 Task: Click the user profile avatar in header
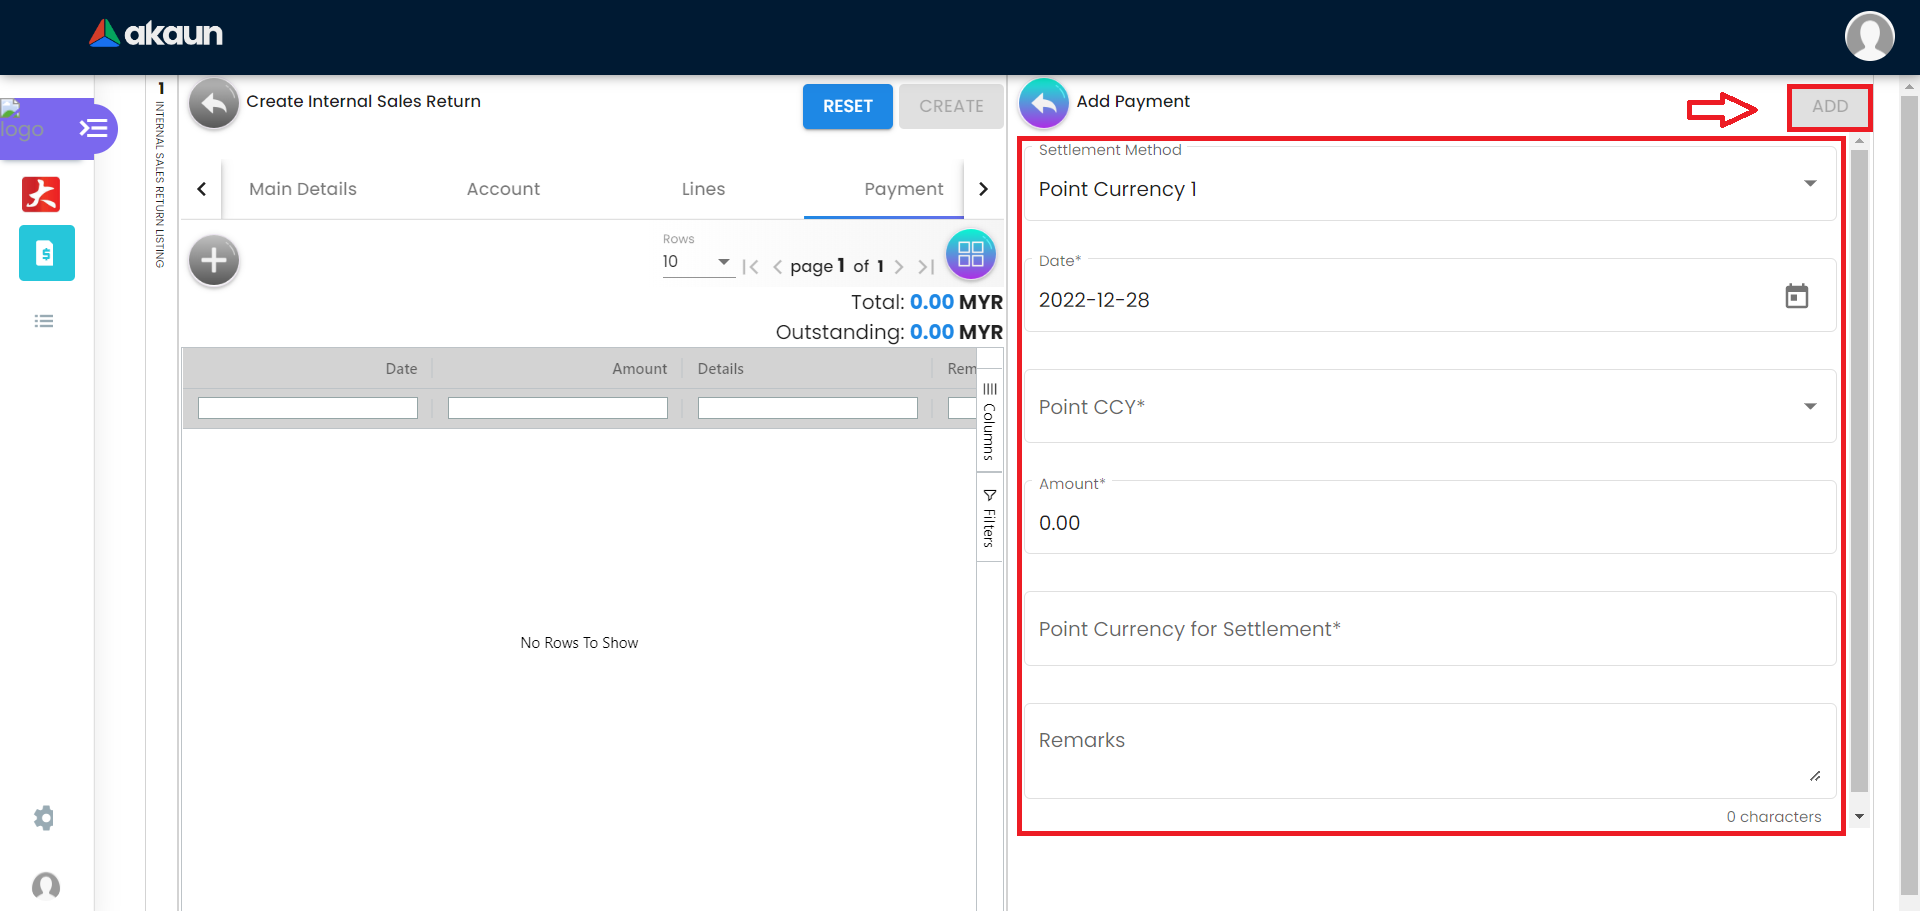pyautogui.click(x=1869, y=36)
